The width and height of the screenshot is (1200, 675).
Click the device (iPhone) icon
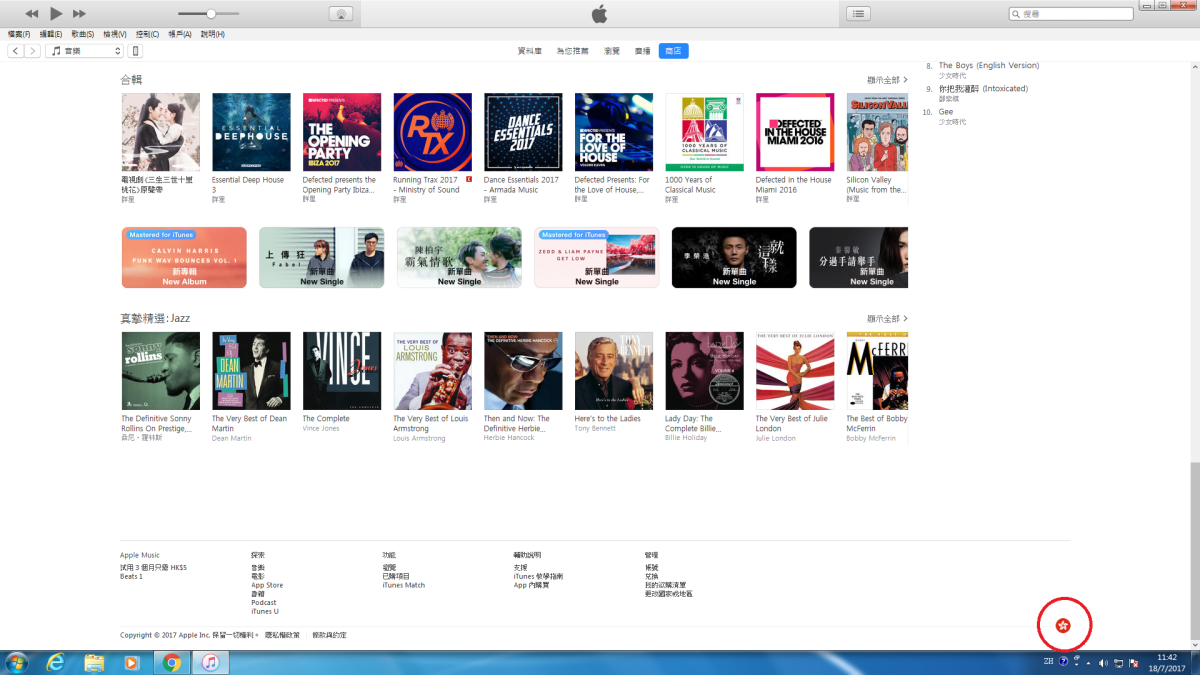pos(136,51)
